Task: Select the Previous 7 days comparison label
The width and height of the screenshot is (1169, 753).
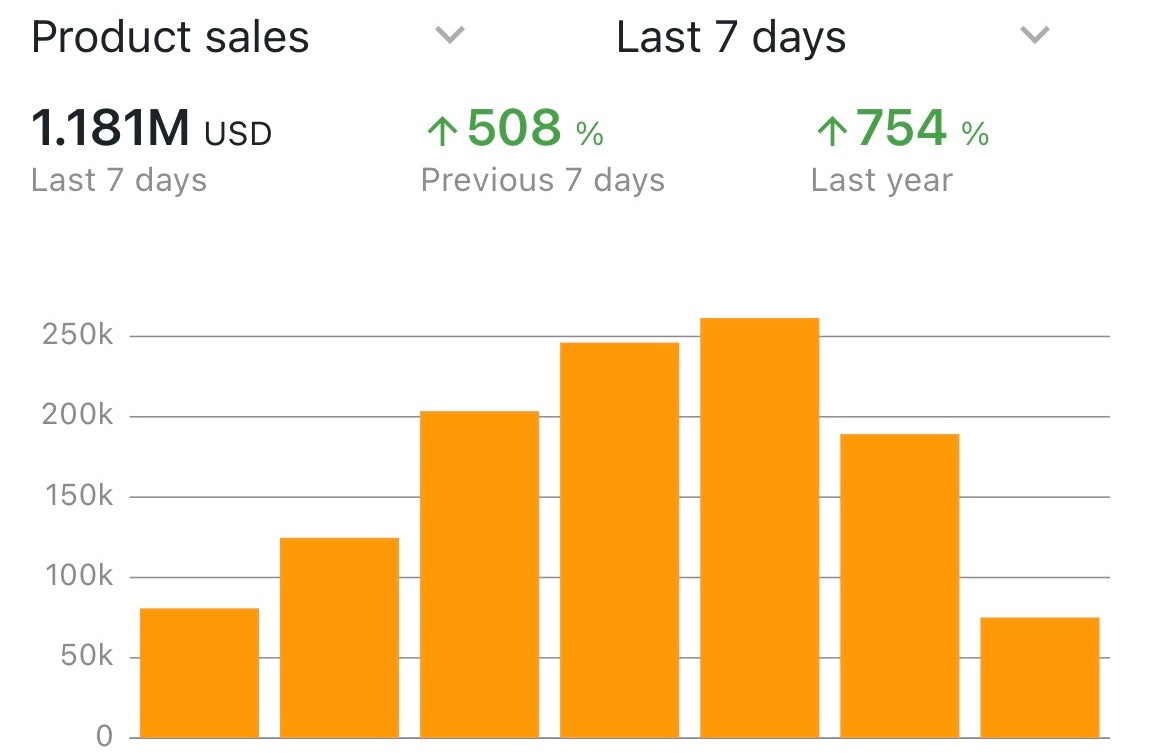Action: (x=543, y=180)
